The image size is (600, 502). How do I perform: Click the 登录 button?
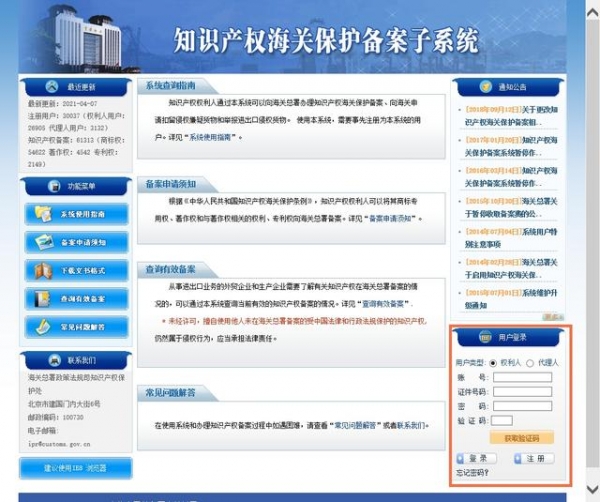[477, 458]
